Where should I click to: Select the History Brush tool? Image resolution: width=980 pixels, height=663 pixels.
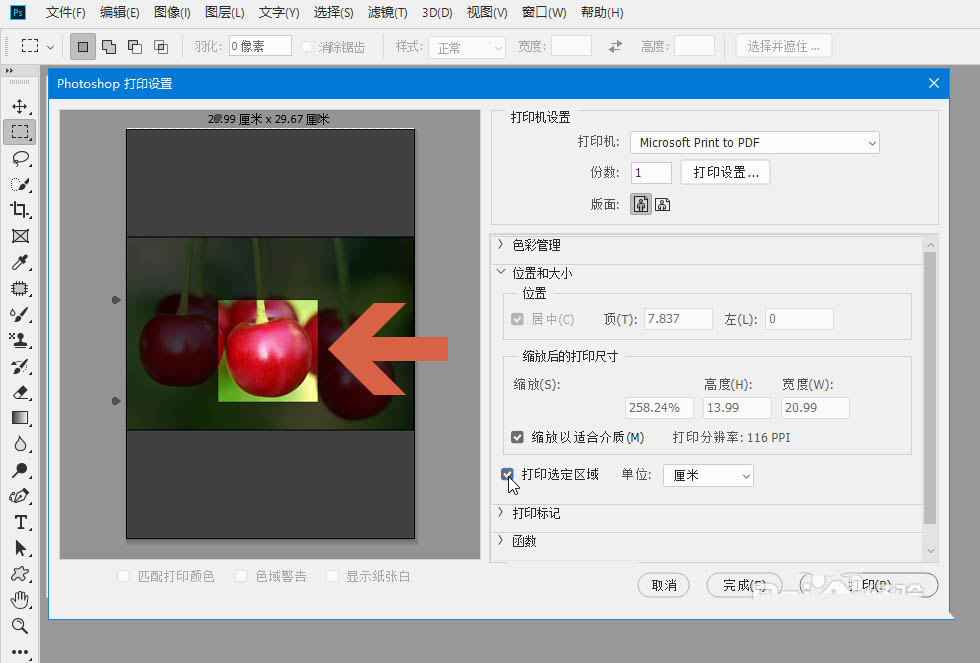coord(20,367)
